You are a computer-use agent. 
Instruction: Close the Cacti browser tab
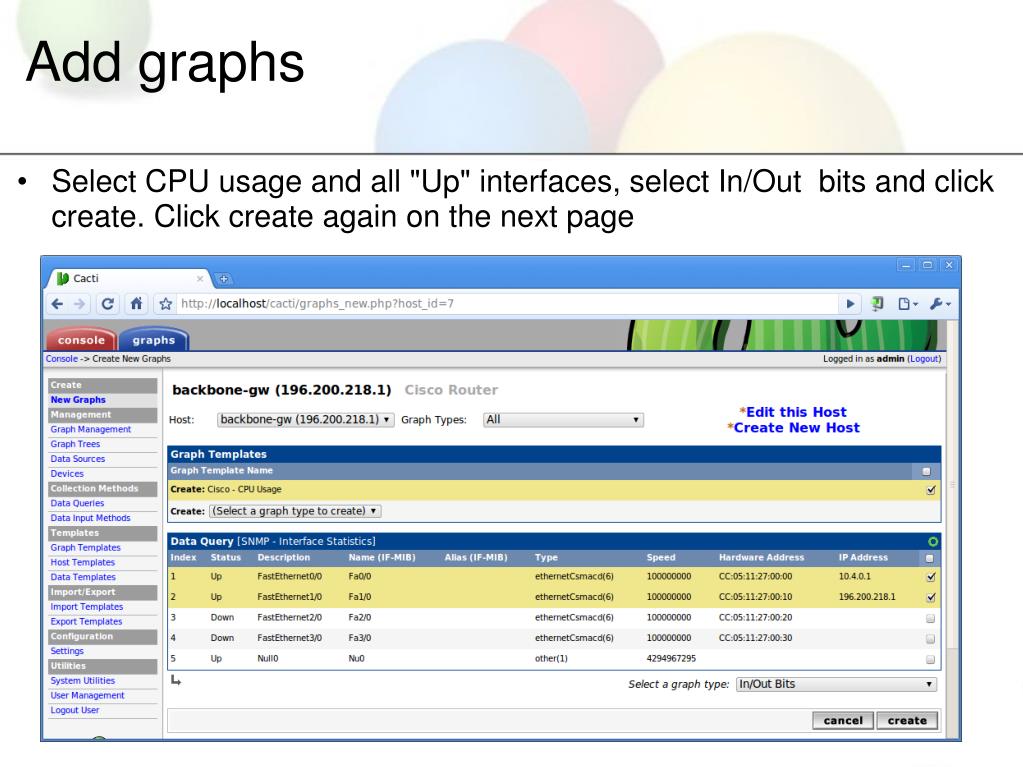(200, 279)
